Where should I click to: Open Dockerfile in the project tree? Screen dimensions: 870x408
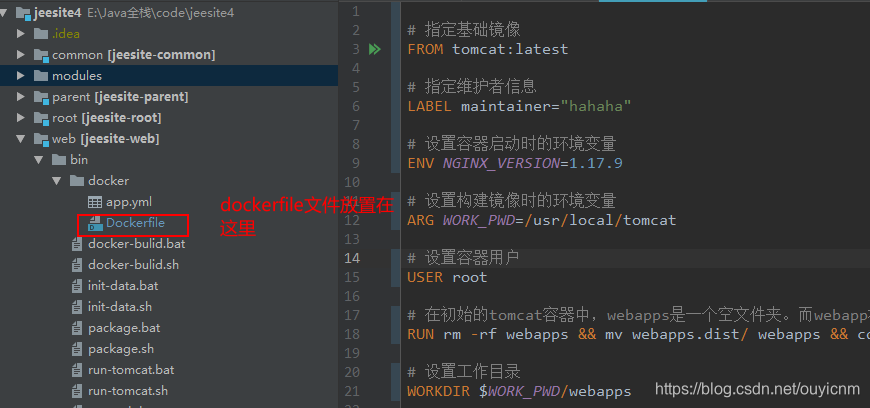point(135,223)
